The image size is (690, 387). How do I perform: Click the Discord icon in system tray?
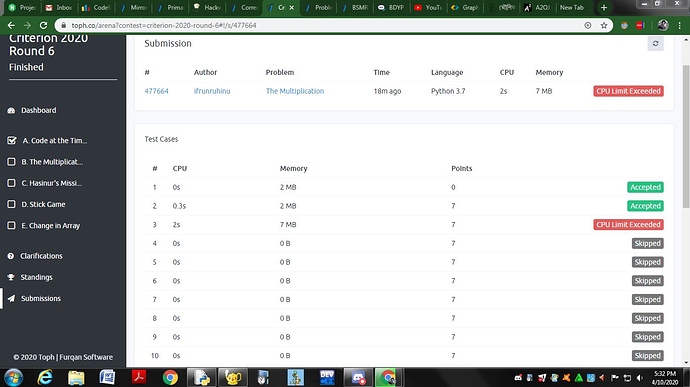point(518,378)
